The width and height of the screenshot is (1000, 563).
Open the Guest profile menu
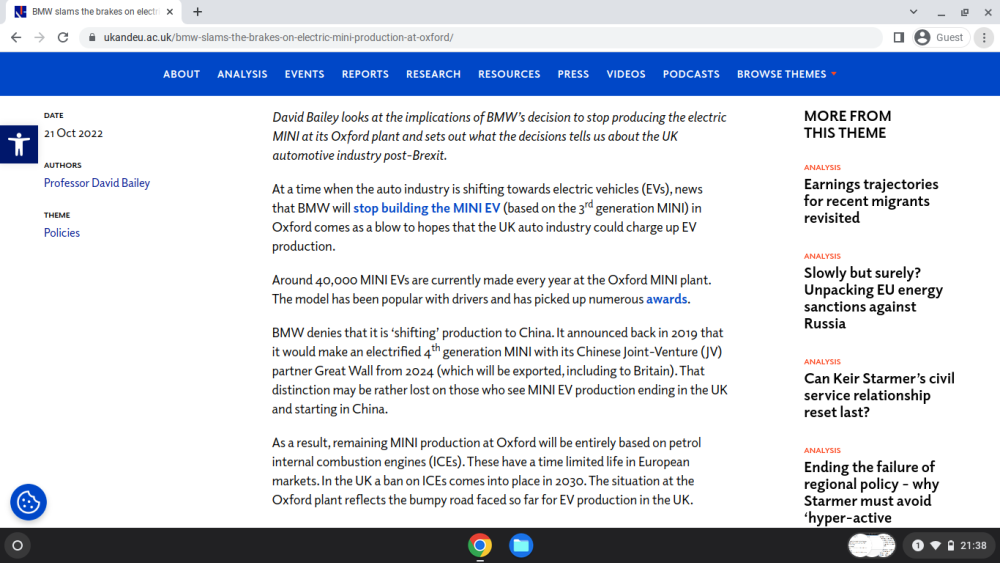pyautogui.click(x=940, y=38)
